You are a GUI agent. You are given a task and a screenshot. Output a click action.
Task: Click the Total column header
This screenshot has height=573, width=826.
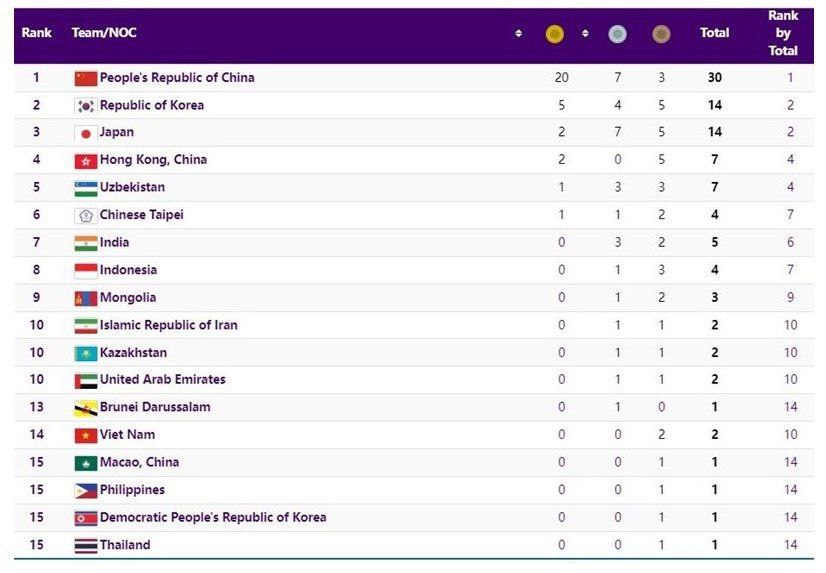(714, 33)
